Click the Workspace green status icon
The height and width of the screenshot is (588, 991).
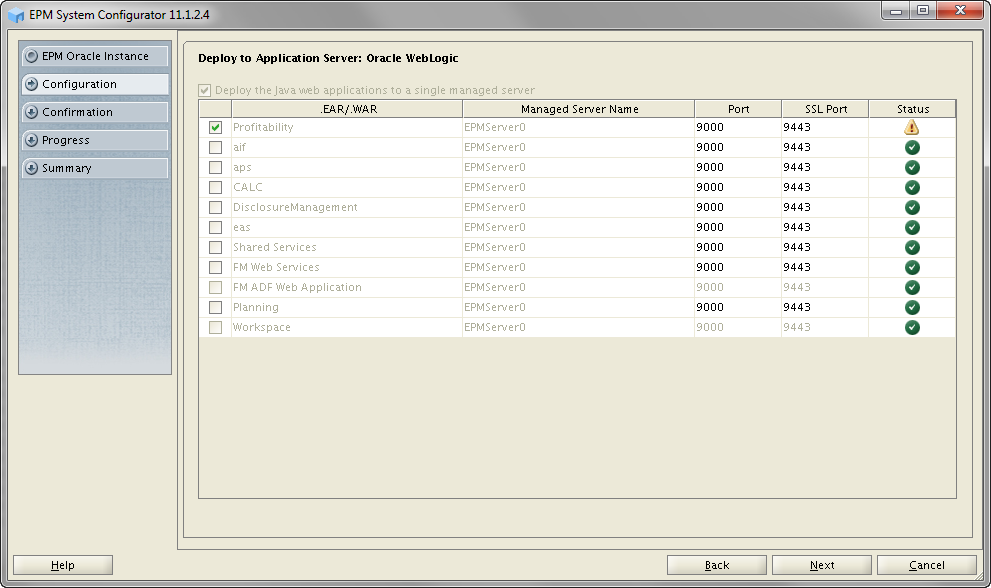(x=912, y=328)
